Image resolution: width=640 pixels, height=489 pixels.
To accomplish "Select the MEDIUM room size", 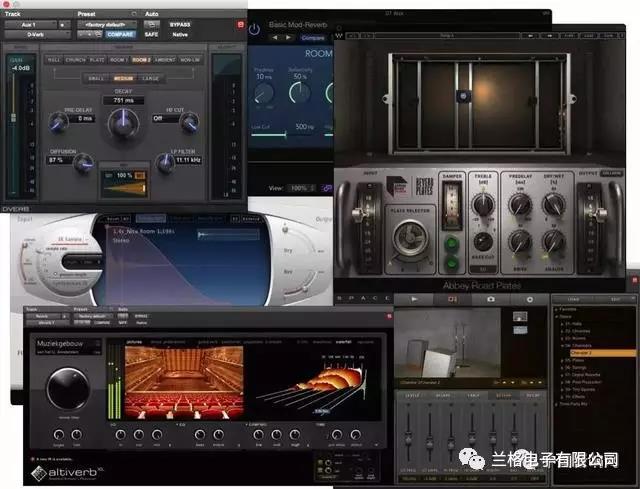I will (x=123, y=78).
